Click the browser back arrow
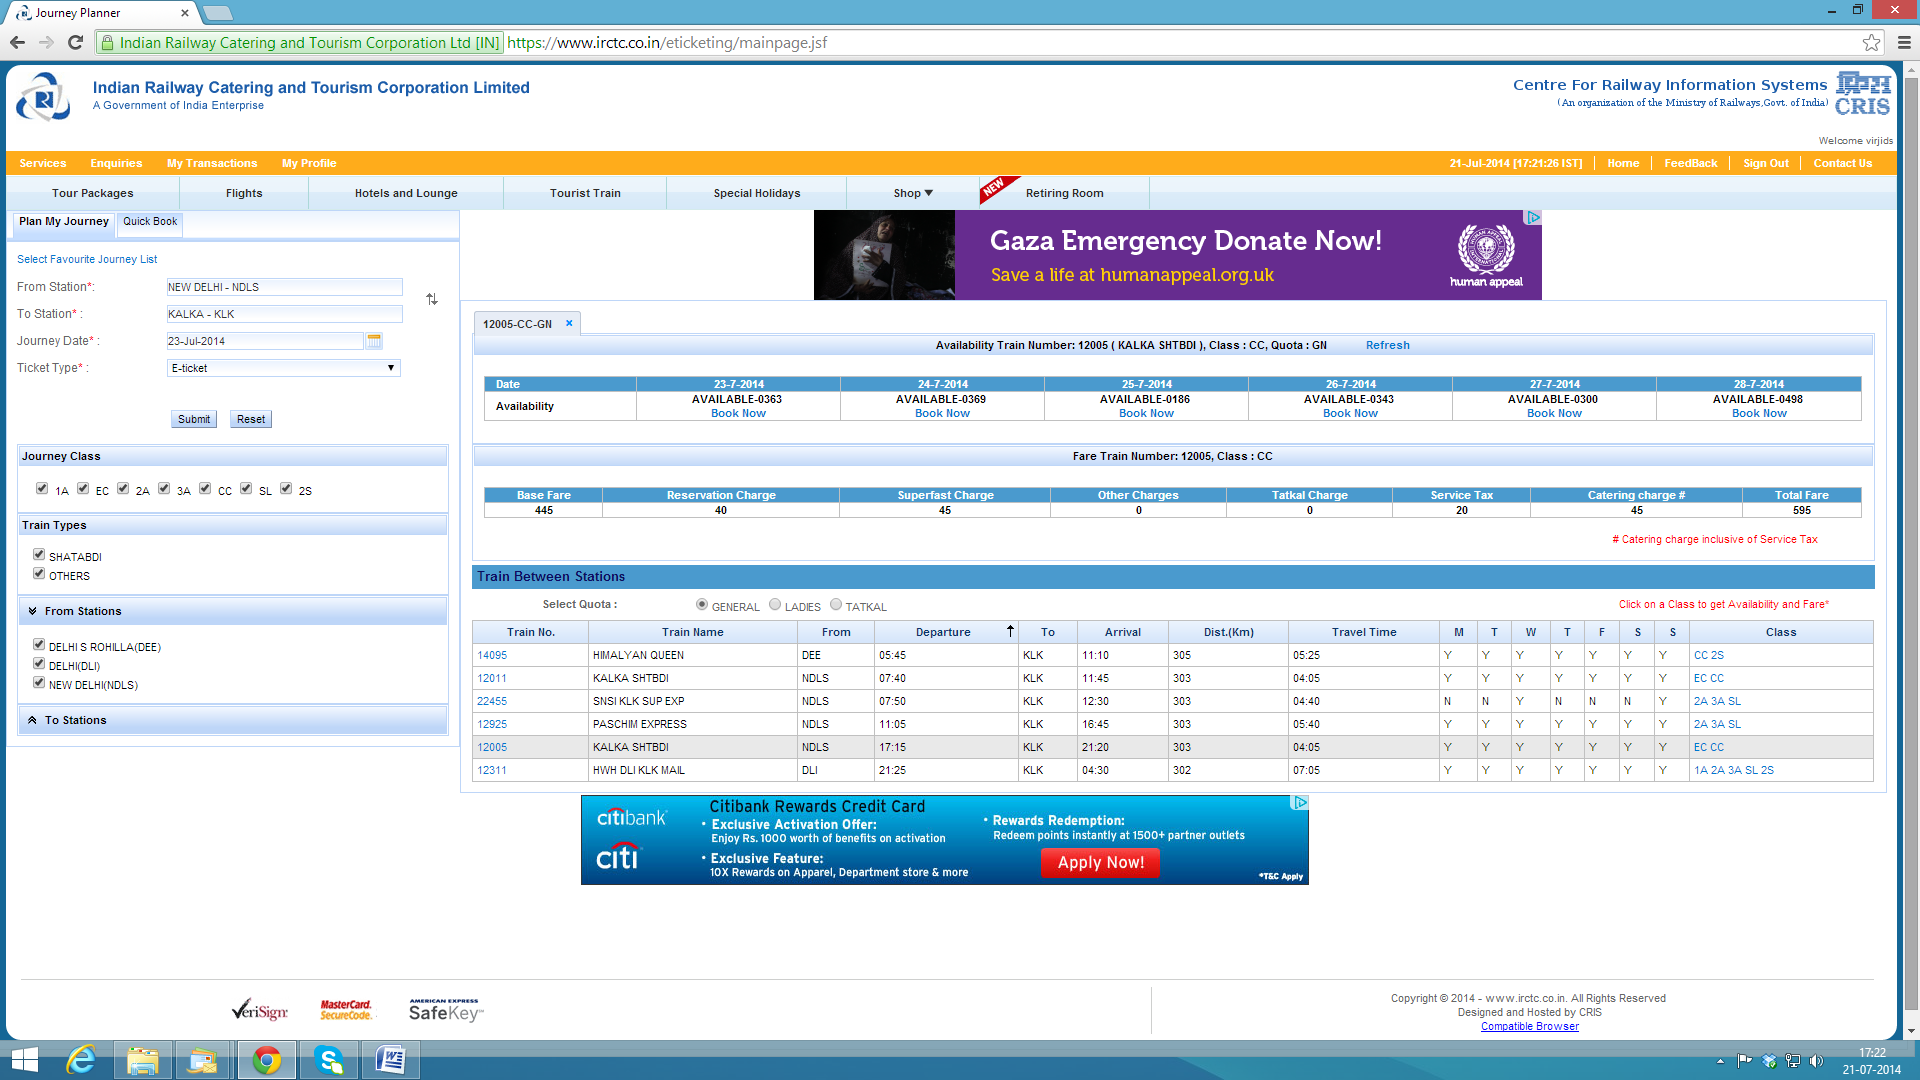This screenshot has height=1080, width=1920. coord(17,42)
